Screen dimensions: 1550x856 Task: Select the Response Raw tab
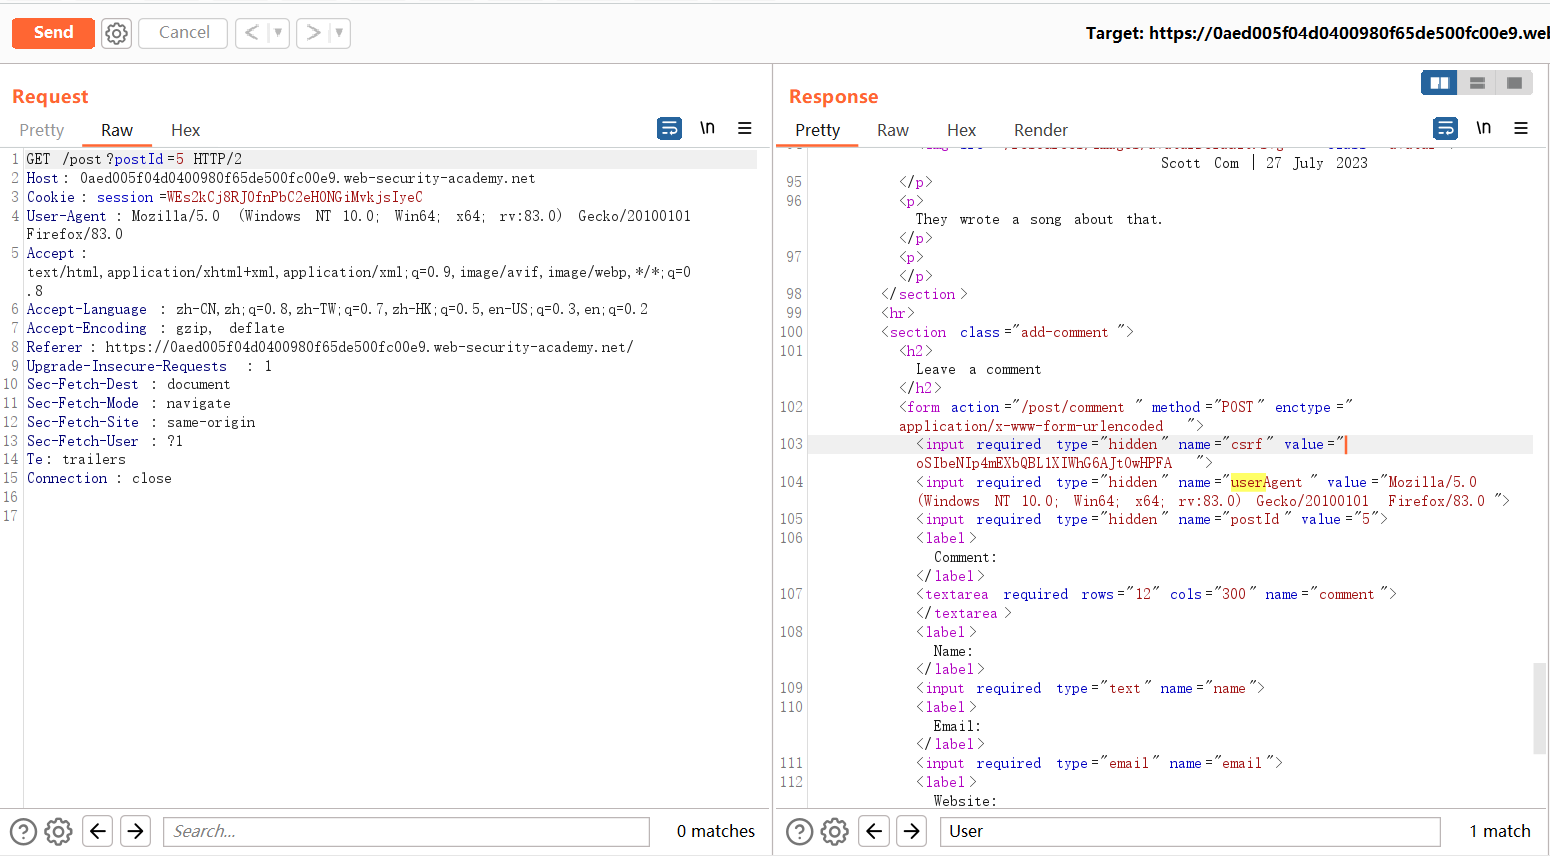tap(893, 130)
